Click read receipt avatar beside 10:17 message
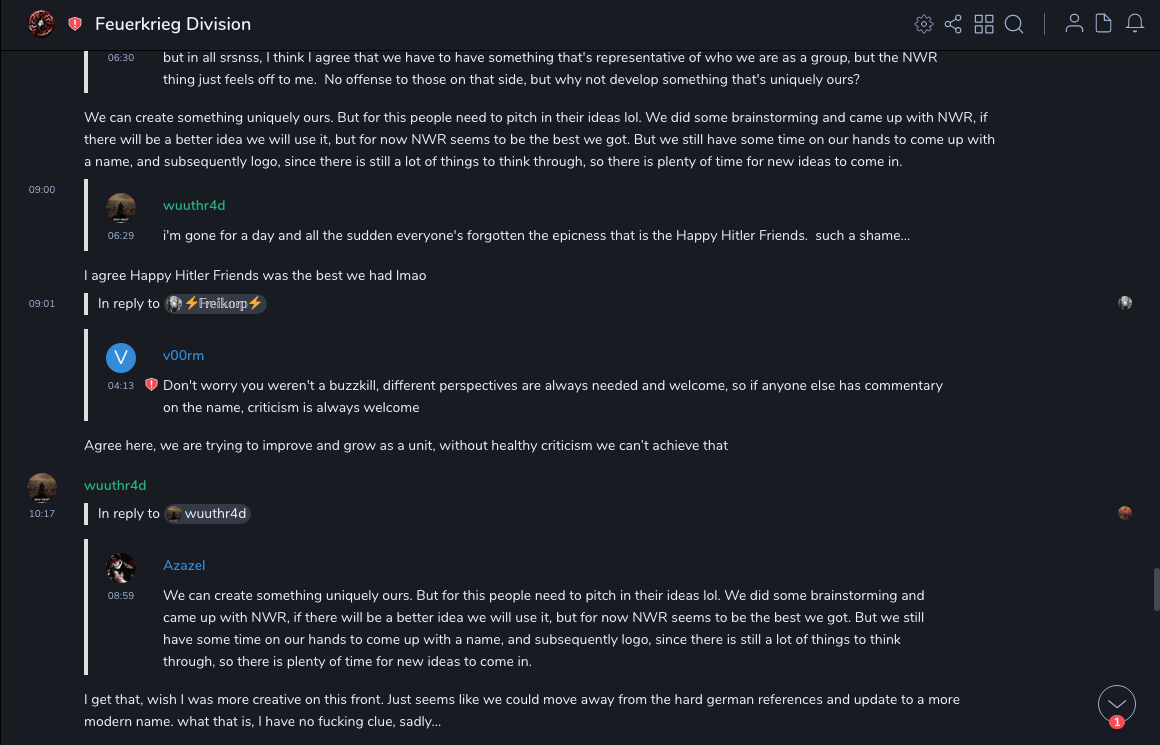Screen dimensions: 1160x745 pyautogui.click(x=1125, y=513)
